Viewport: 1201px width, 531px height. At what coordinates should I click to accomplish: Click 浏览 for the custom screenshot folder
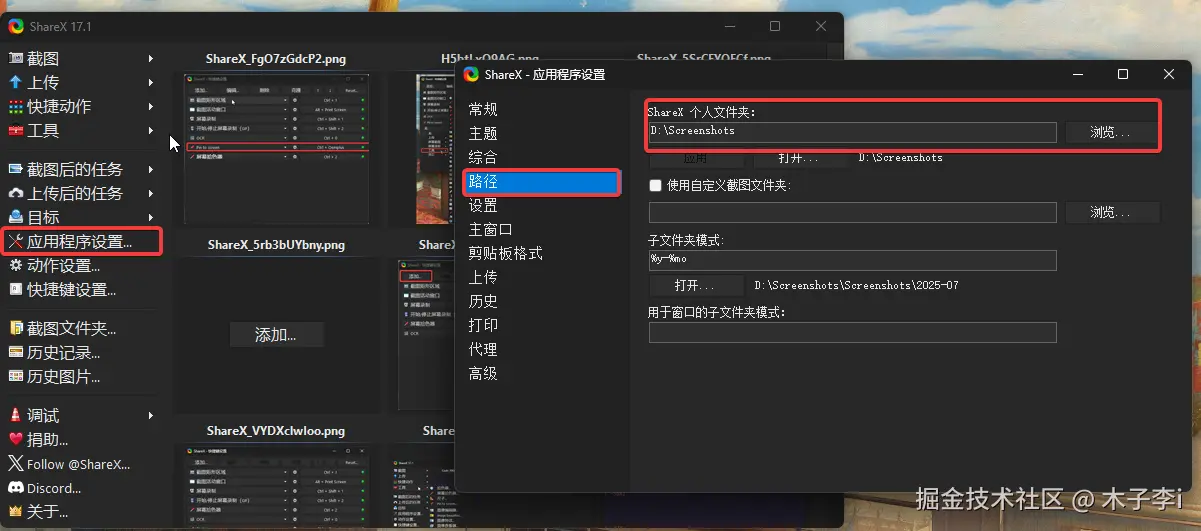click(1111, 212)
